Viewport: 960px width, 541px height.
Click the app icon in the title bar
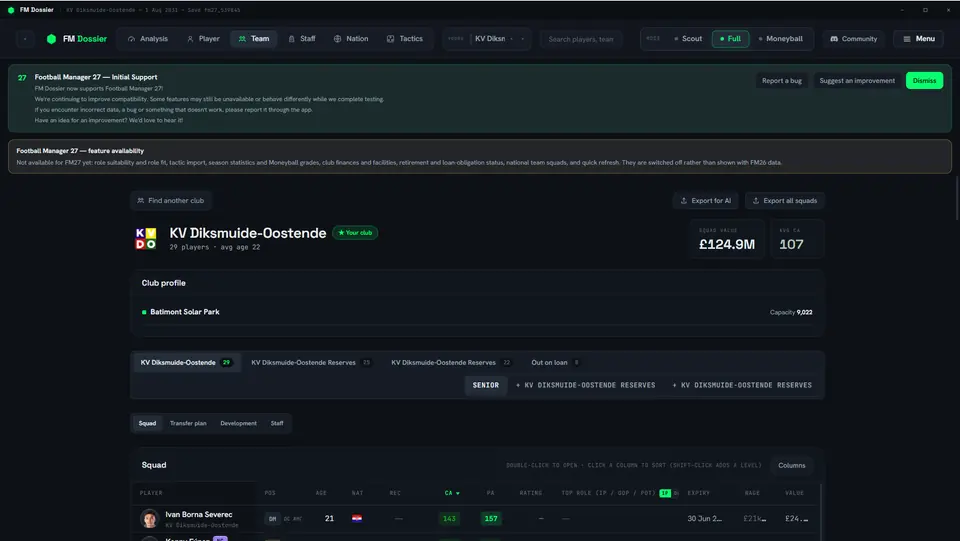pyautogui.click(x=11, y=10)
